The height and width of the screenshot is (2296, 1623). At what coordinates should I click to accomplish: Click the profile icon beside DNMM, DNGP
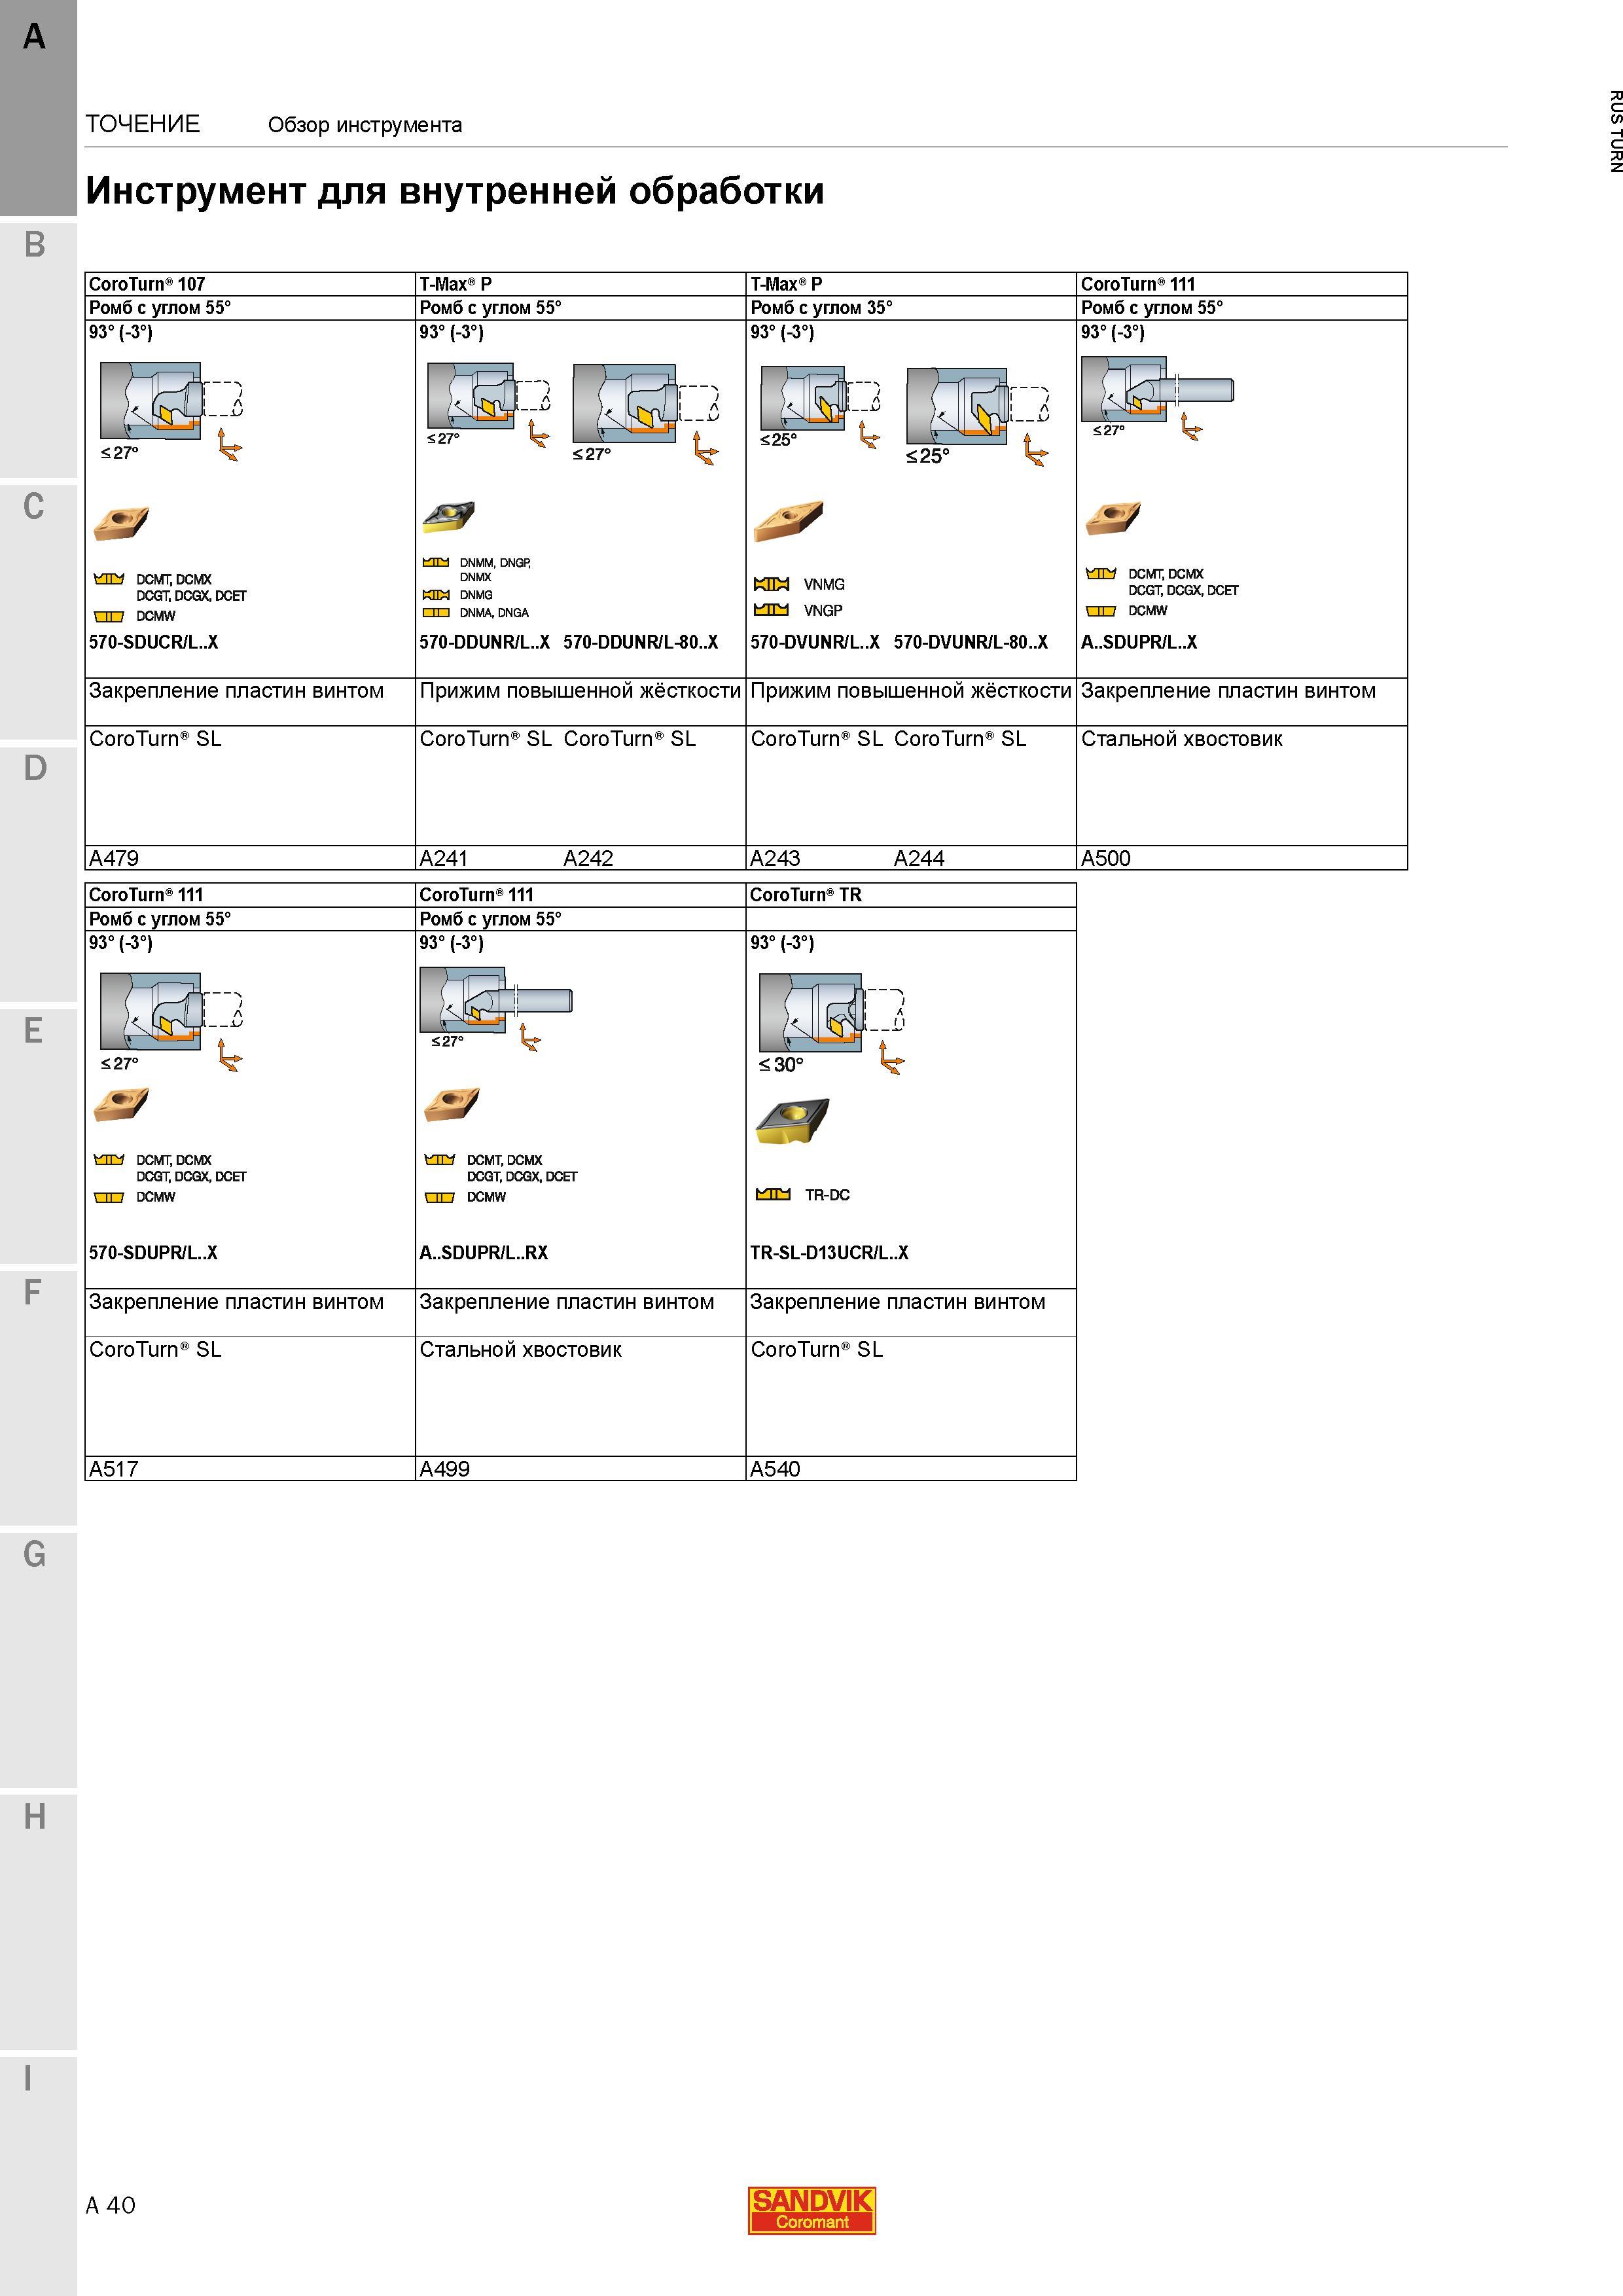[436, 562]
